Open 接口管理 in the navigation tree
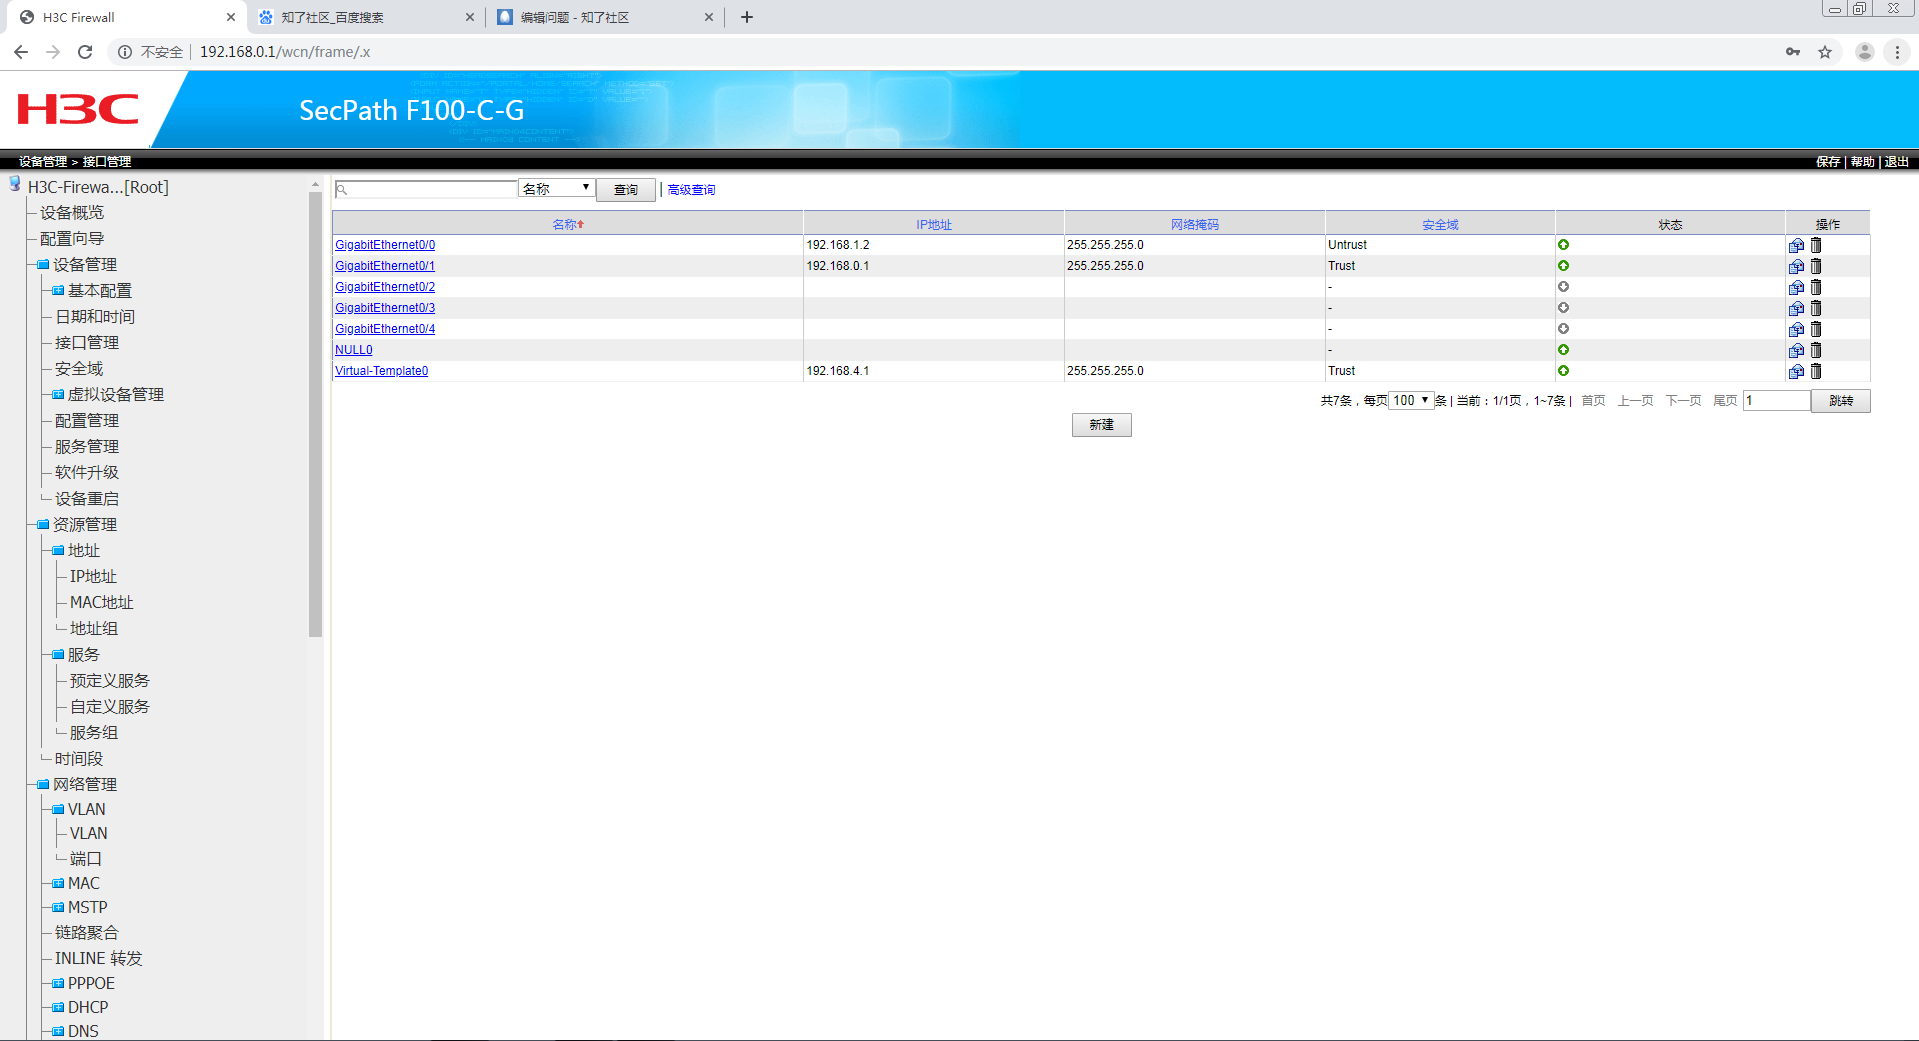 click(x=87, y=343)
